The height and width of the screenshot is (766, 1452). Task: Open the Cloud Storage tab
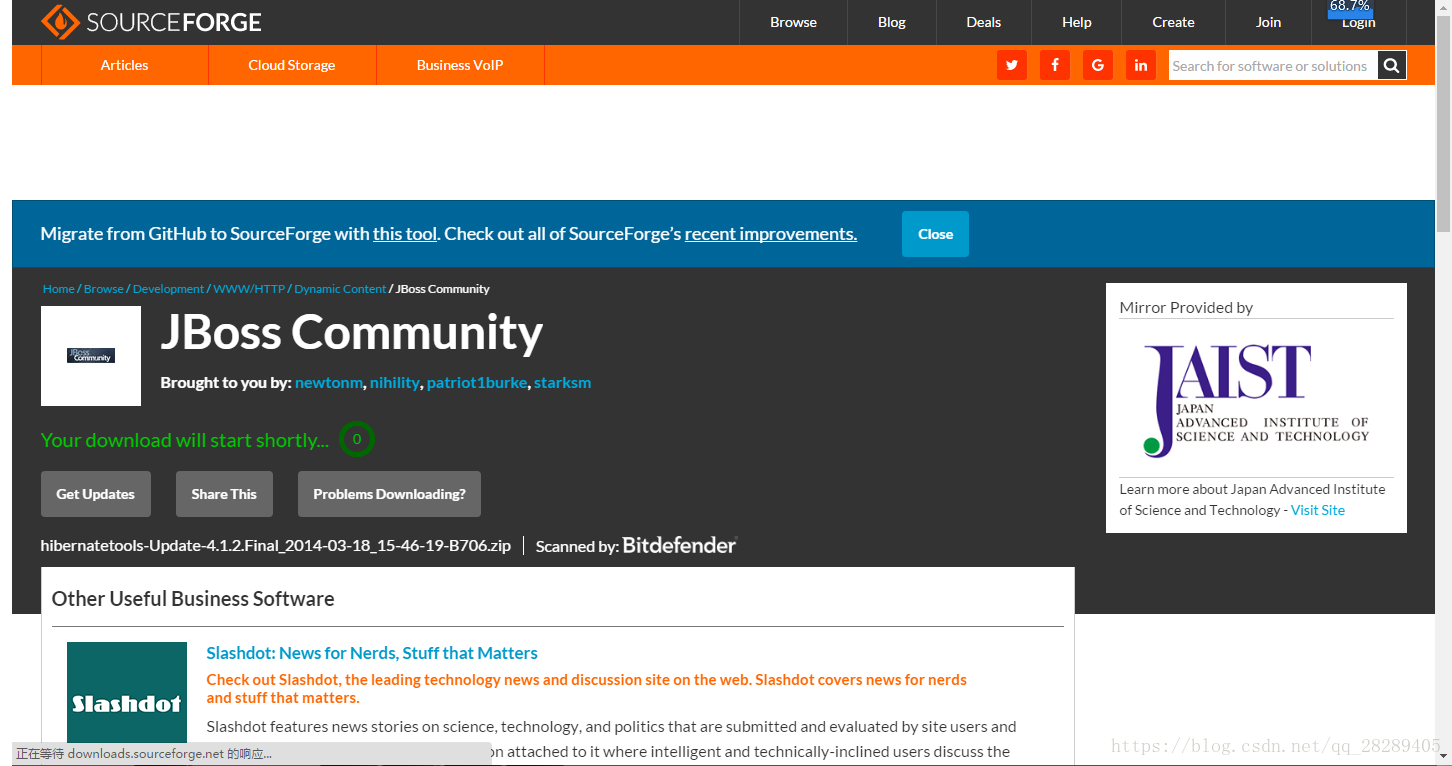[292, 65]
